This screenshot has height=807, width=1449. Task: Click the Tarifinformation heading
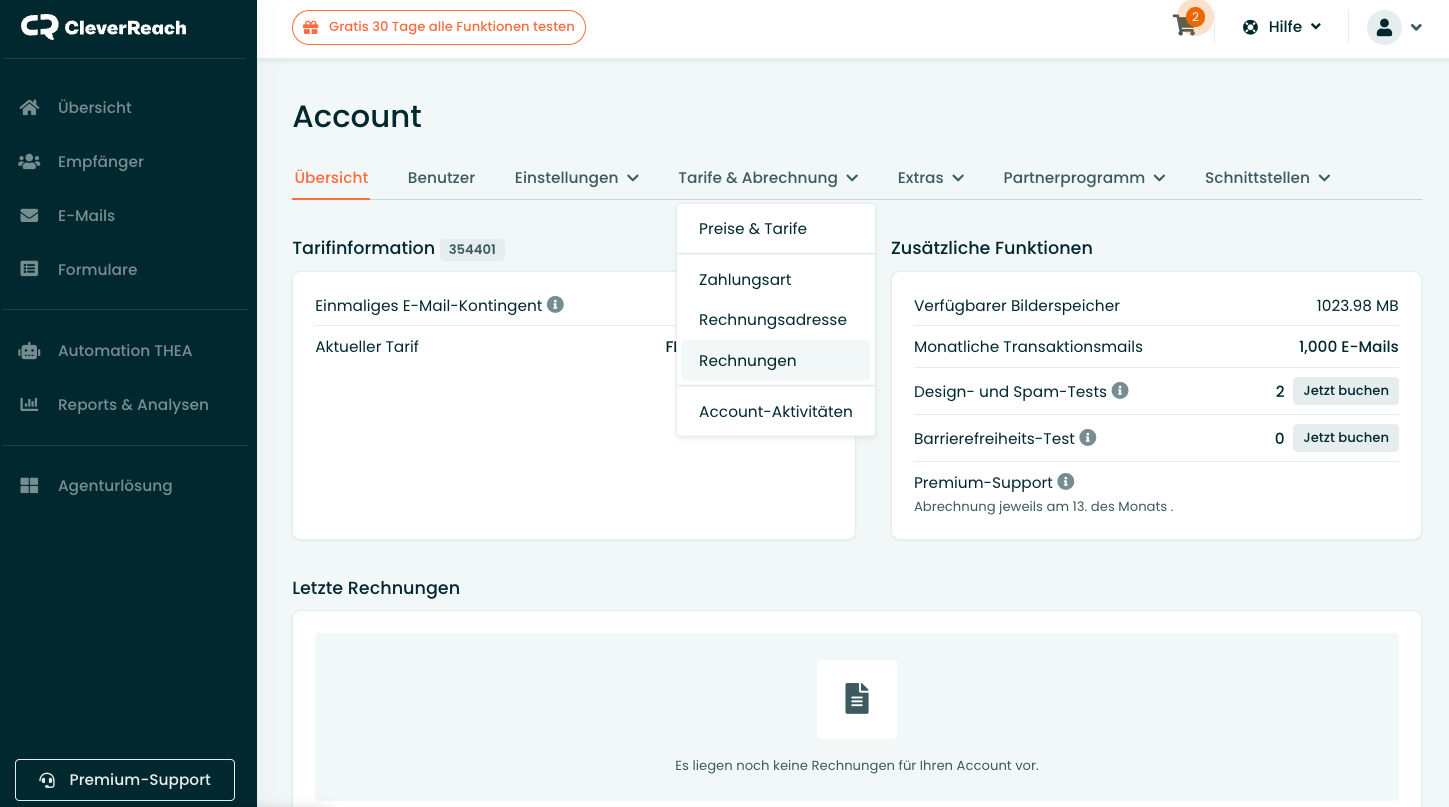363,248
